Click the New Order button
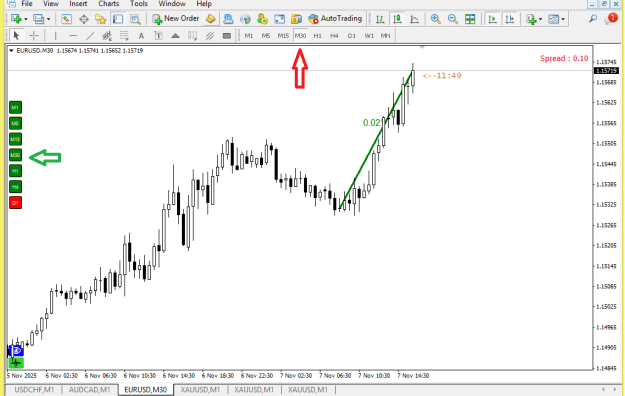Image resolution: width=625 pixels, height=396 pixels. pos(176,18)
